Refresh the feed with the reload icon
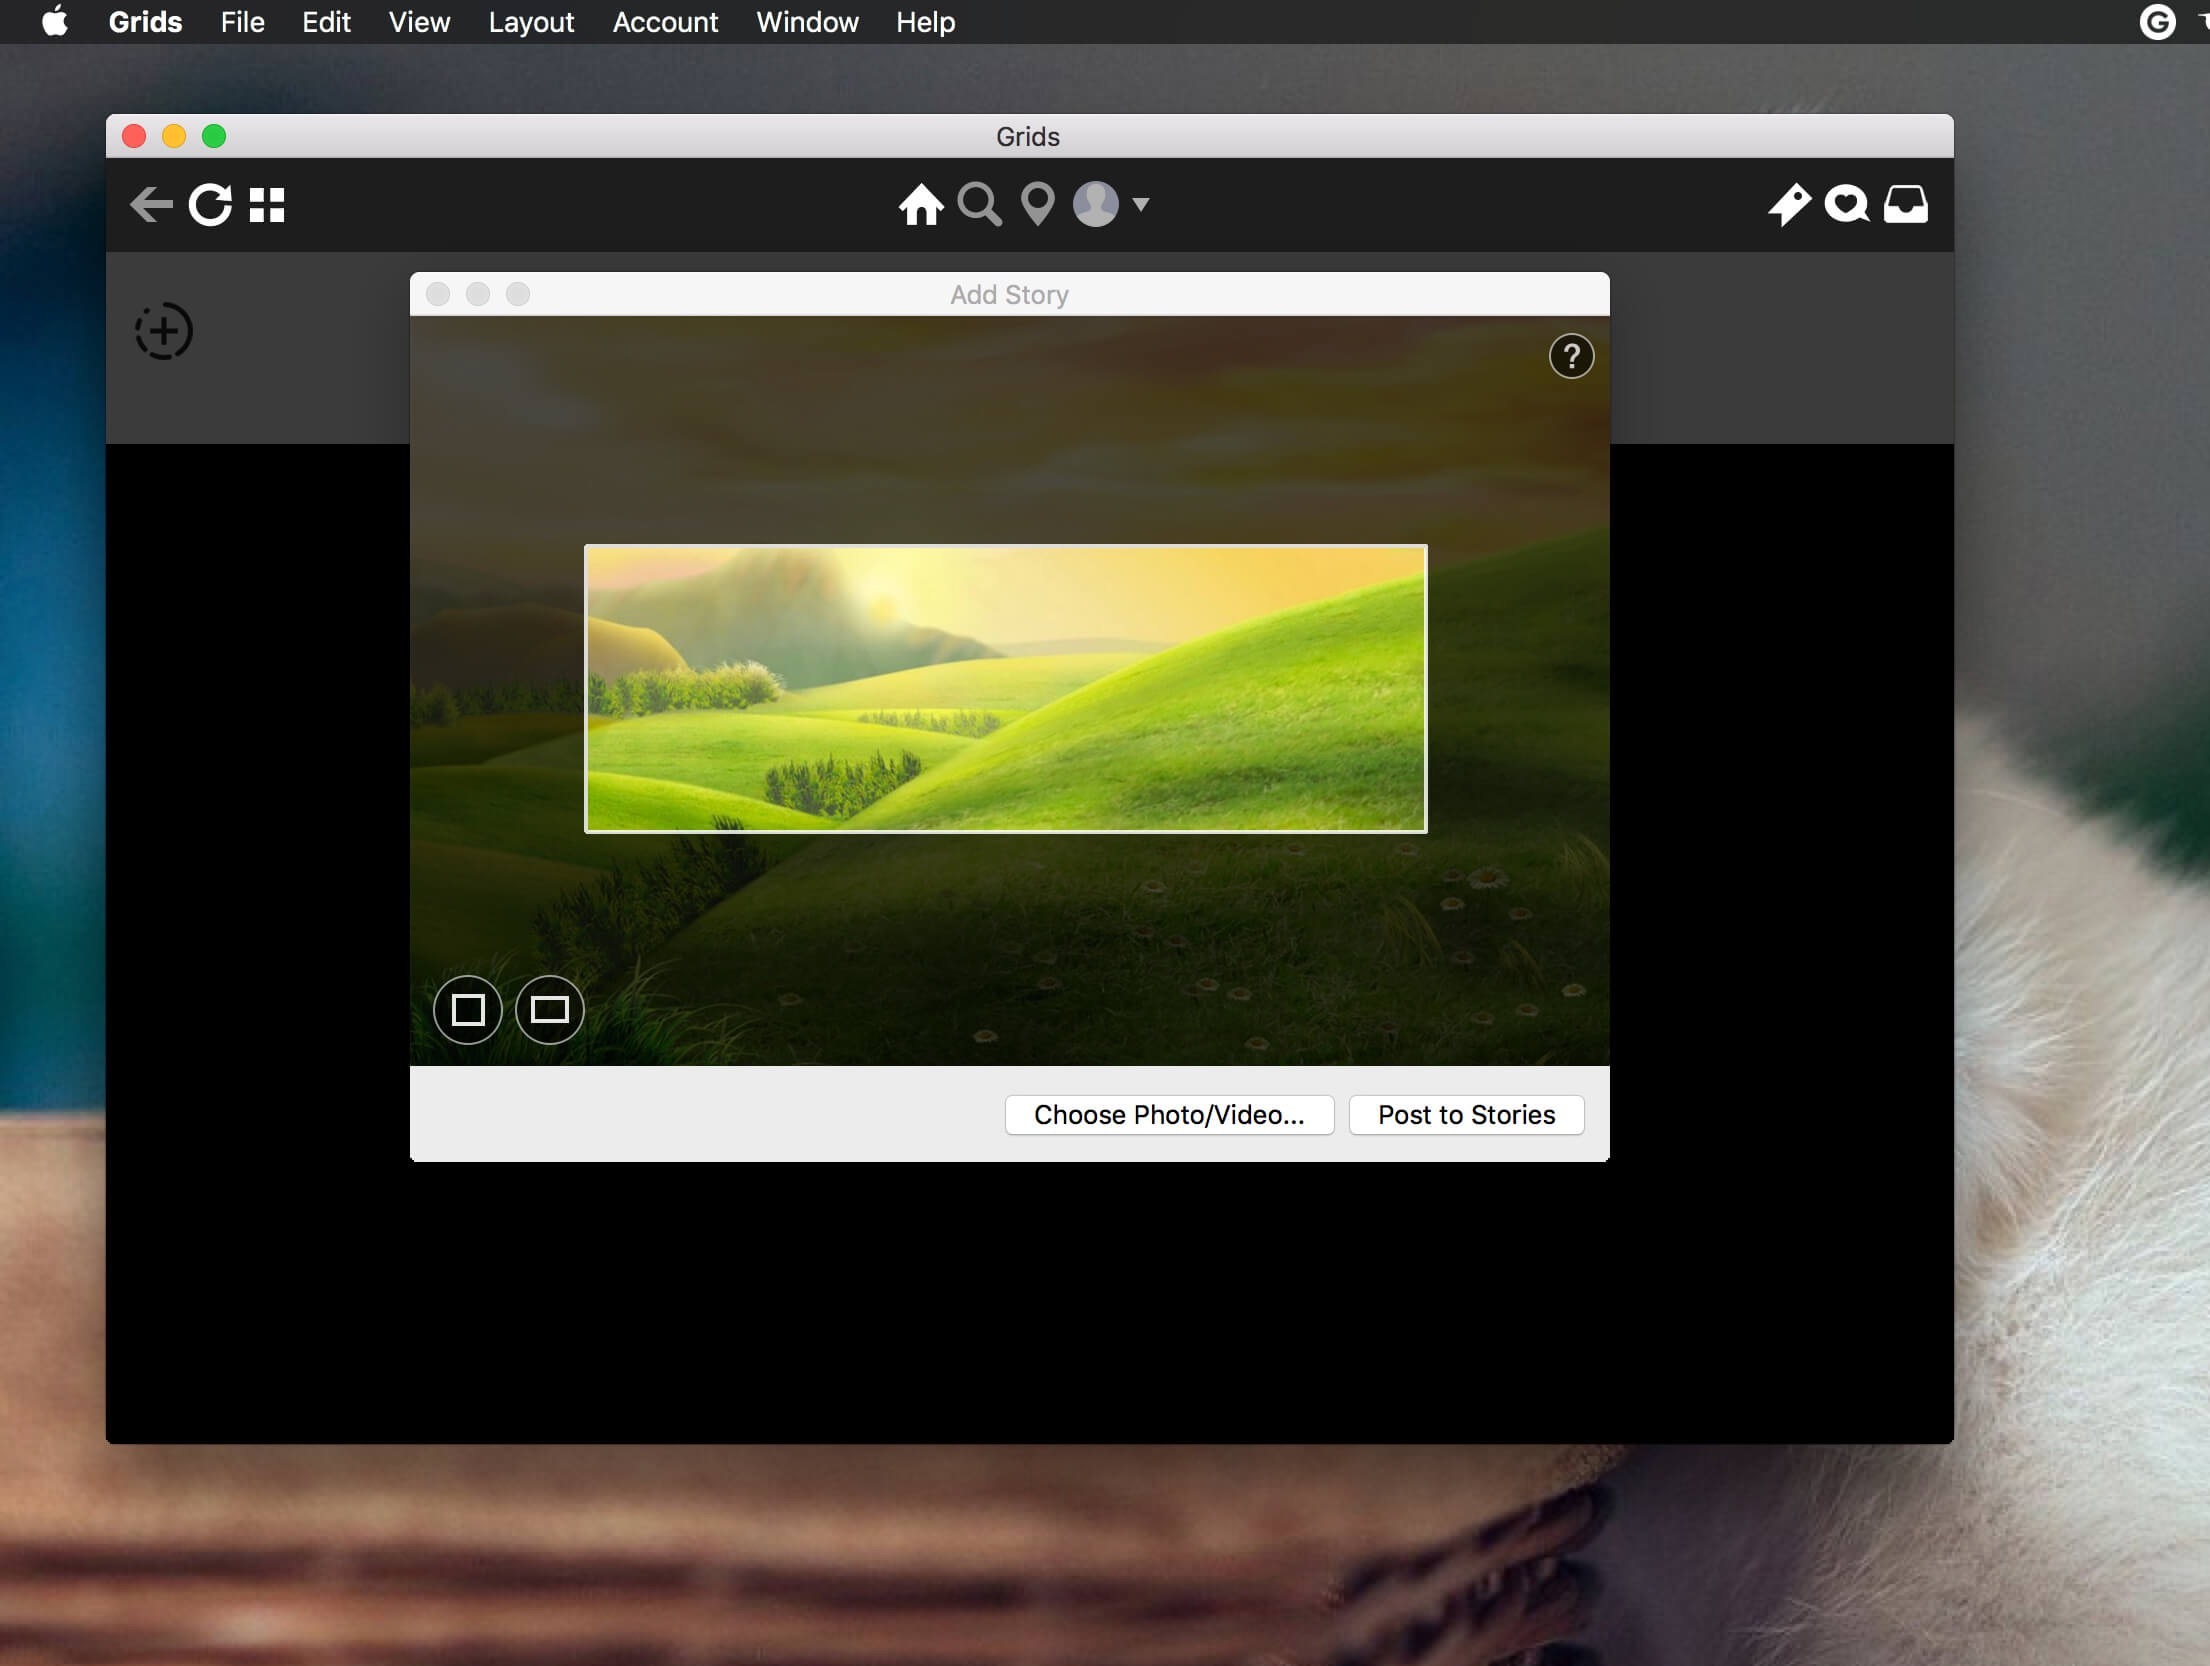The image size is (2210, 1666). point(211,205)
